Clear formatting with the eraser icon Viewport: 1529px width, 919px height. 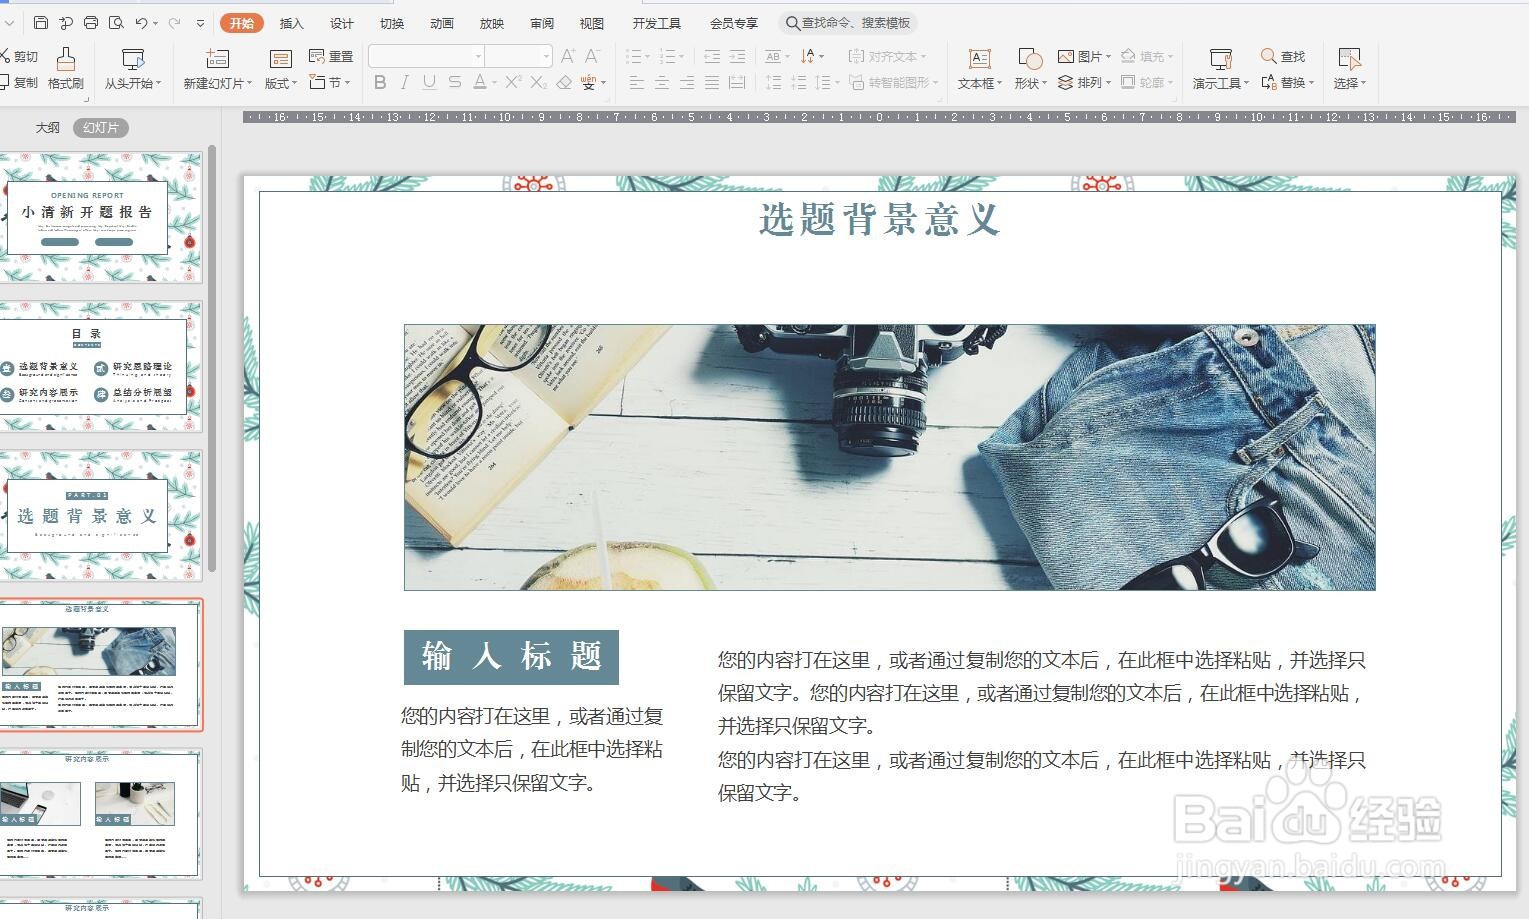564,82
